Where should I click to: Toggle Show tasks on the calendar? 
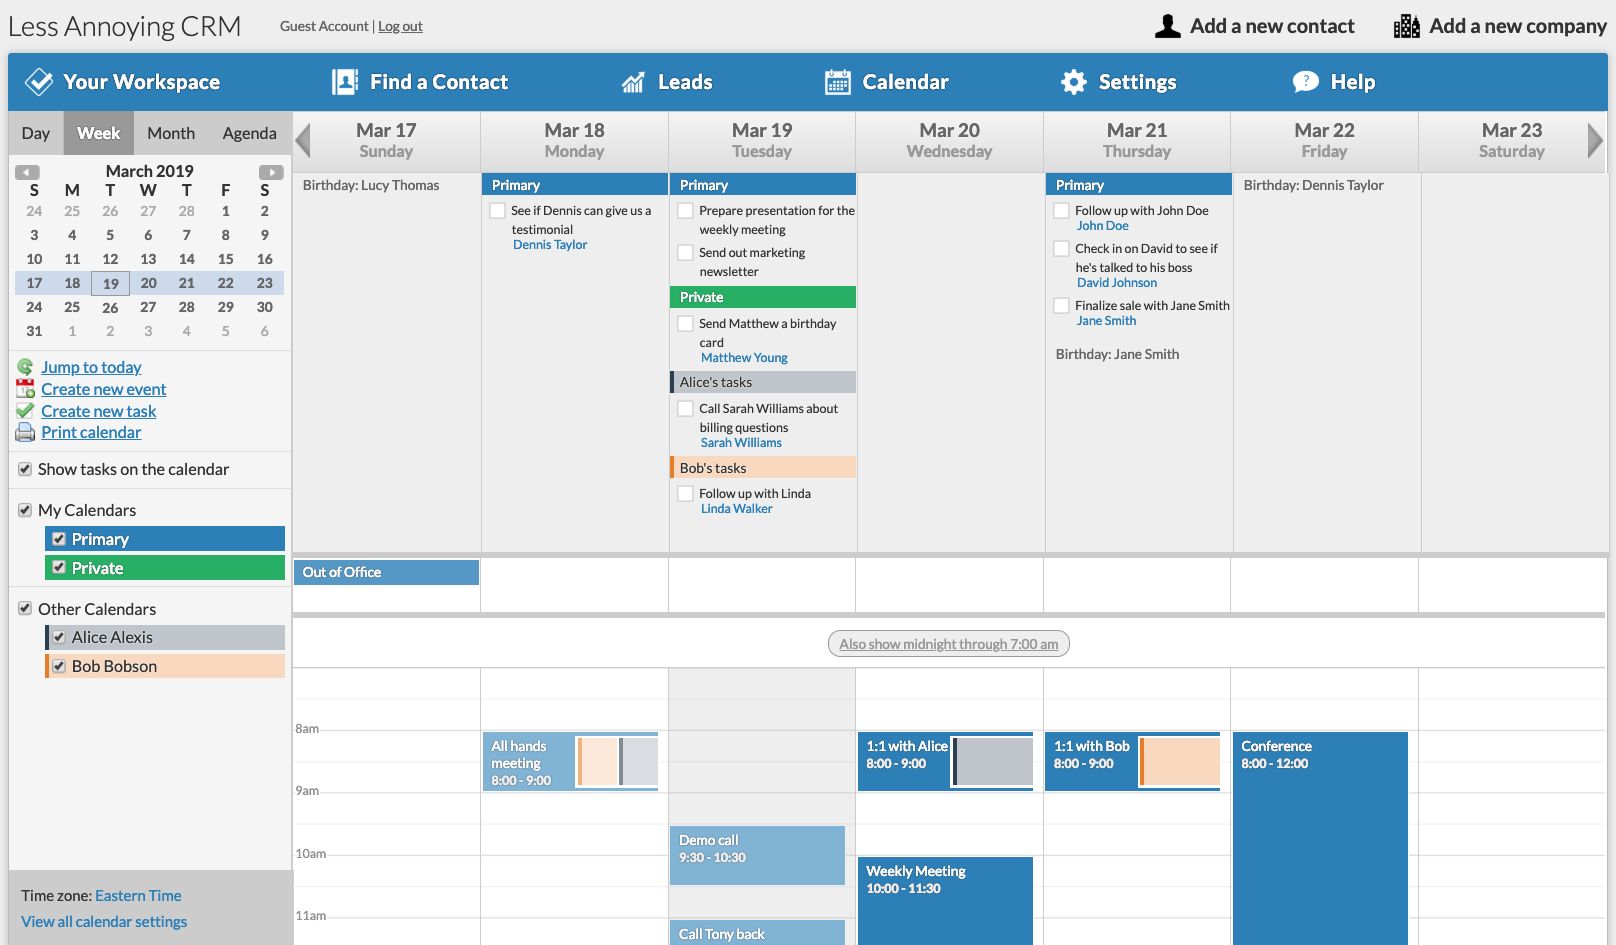click(25, 469)
